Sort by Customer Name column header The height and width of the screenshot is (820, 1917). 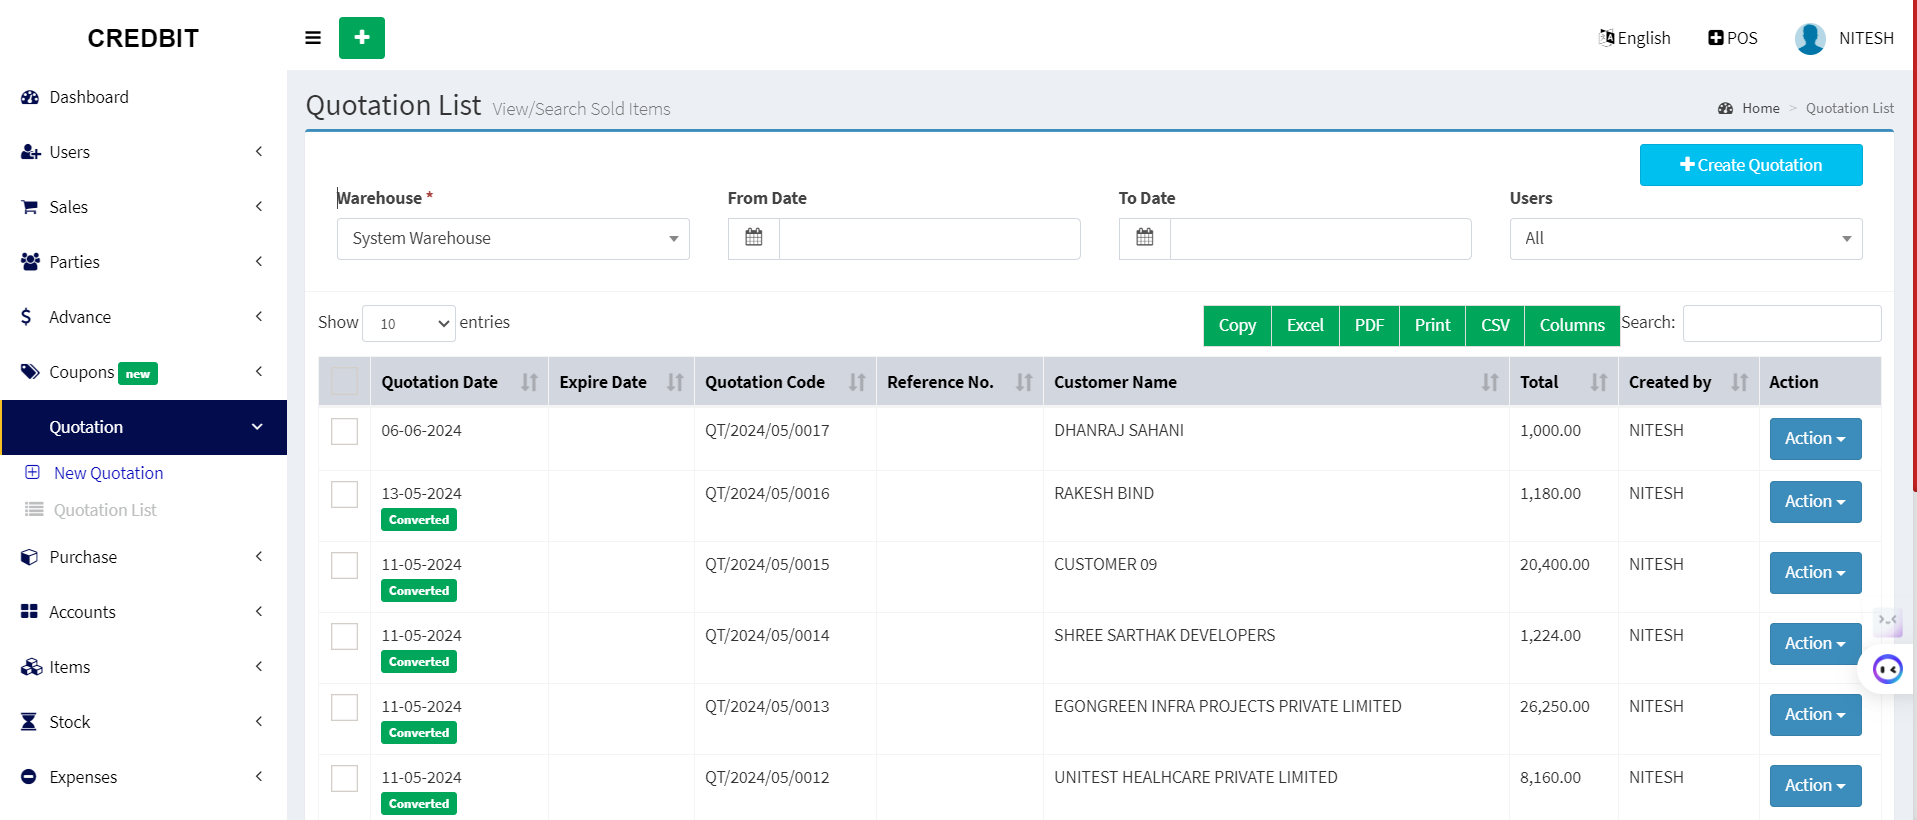point(1276,382)
